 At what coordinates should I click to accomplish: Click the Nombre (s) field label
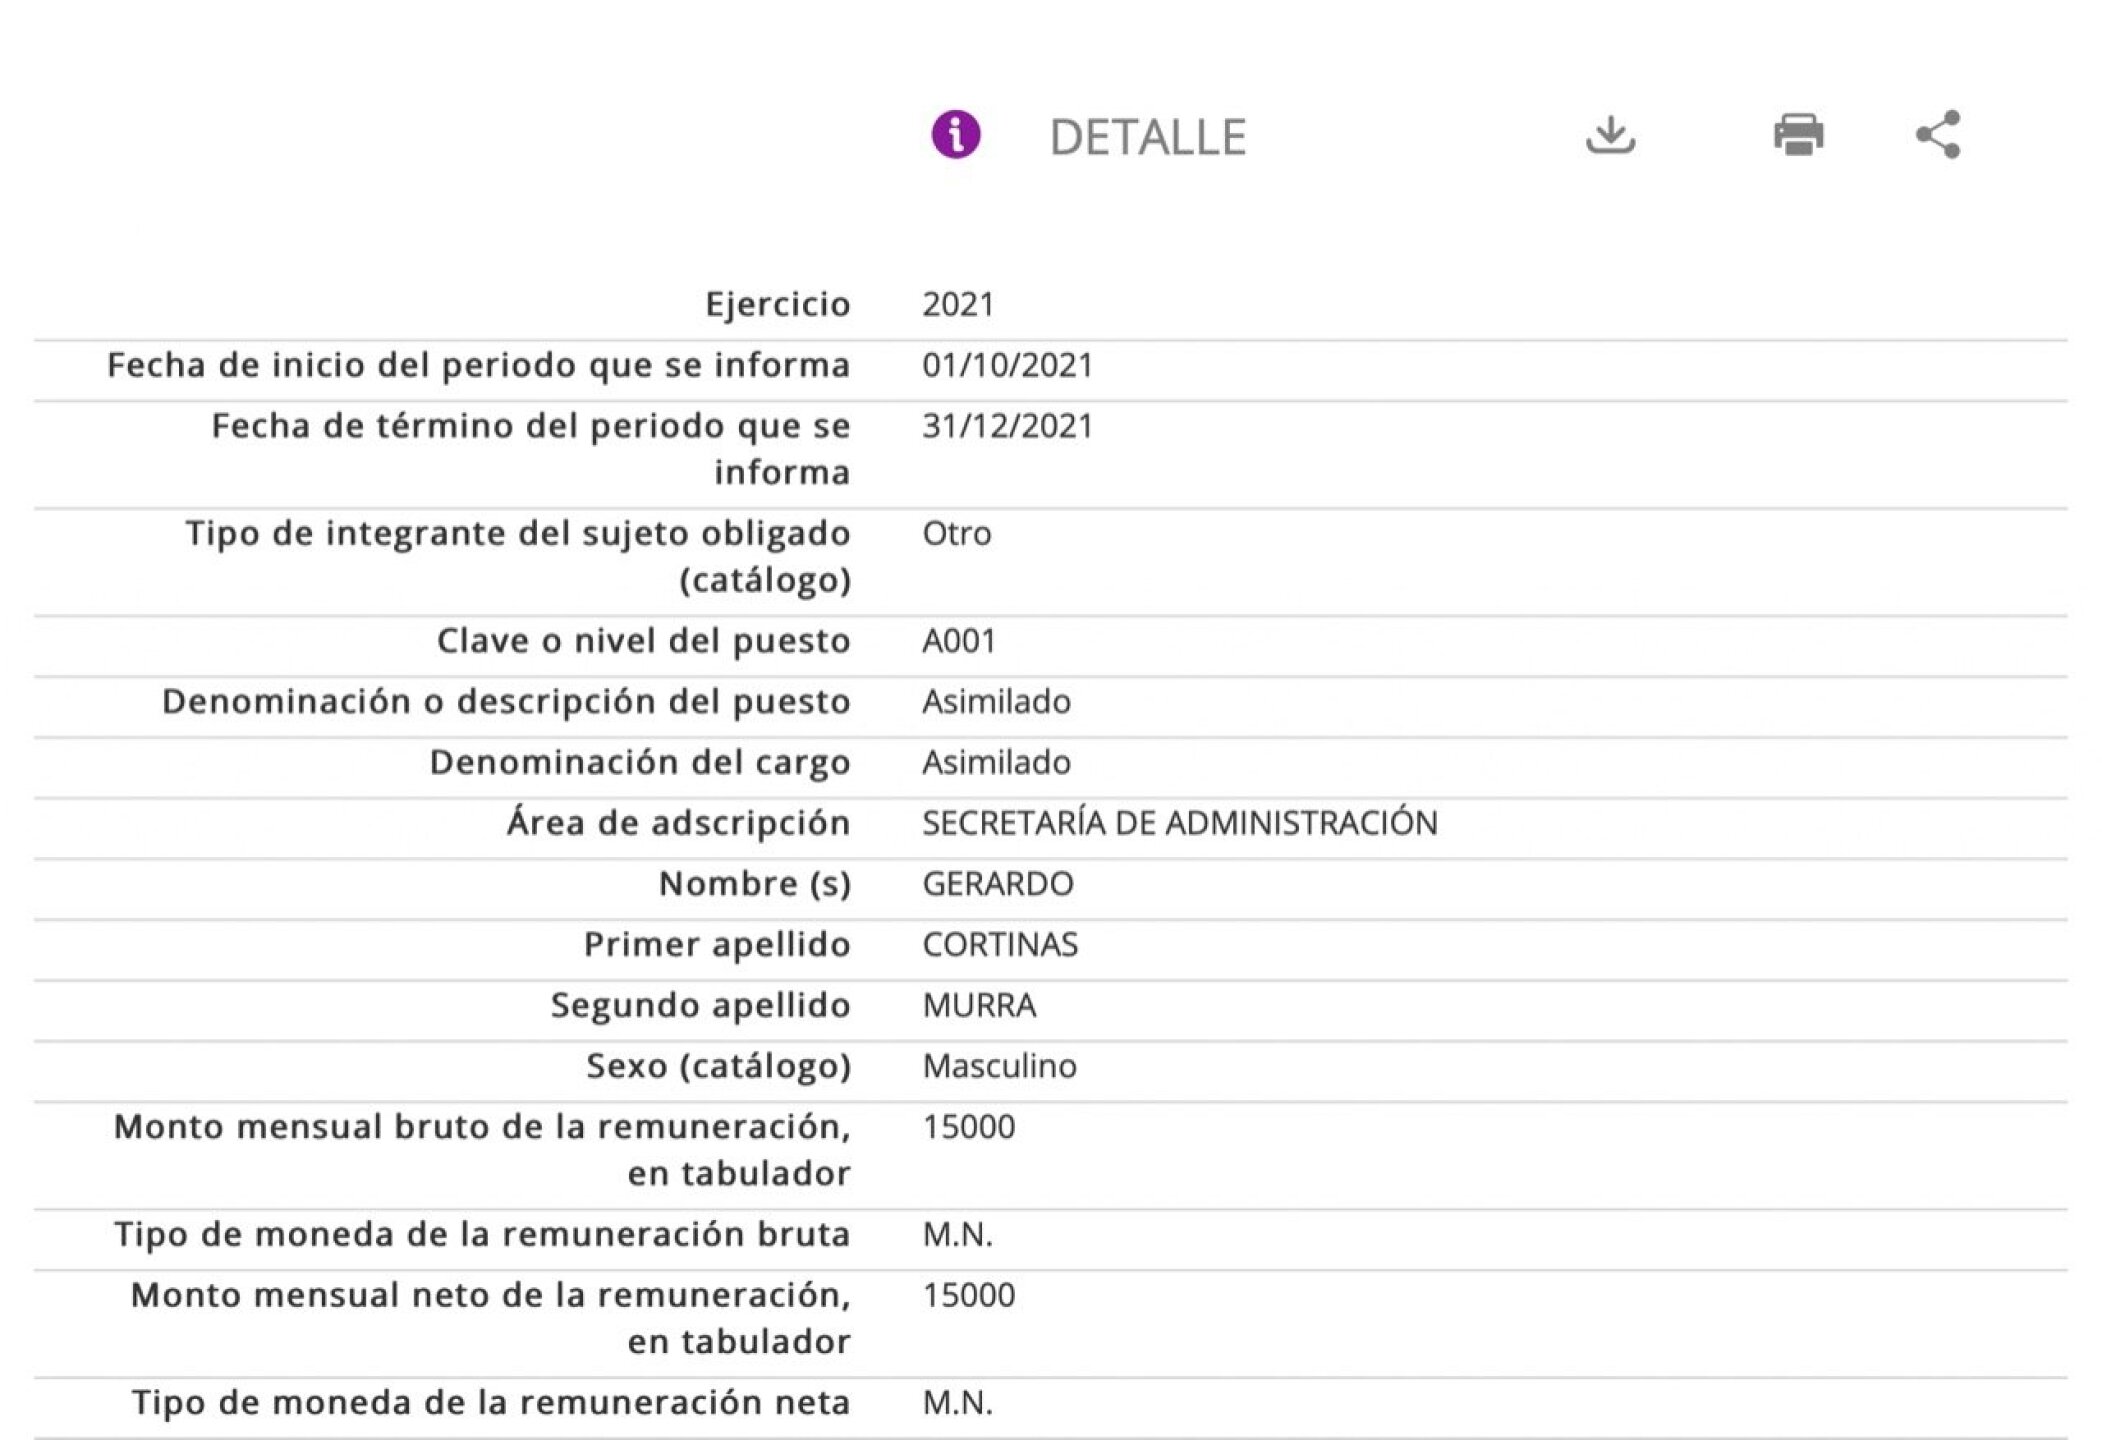pos(754,884)
